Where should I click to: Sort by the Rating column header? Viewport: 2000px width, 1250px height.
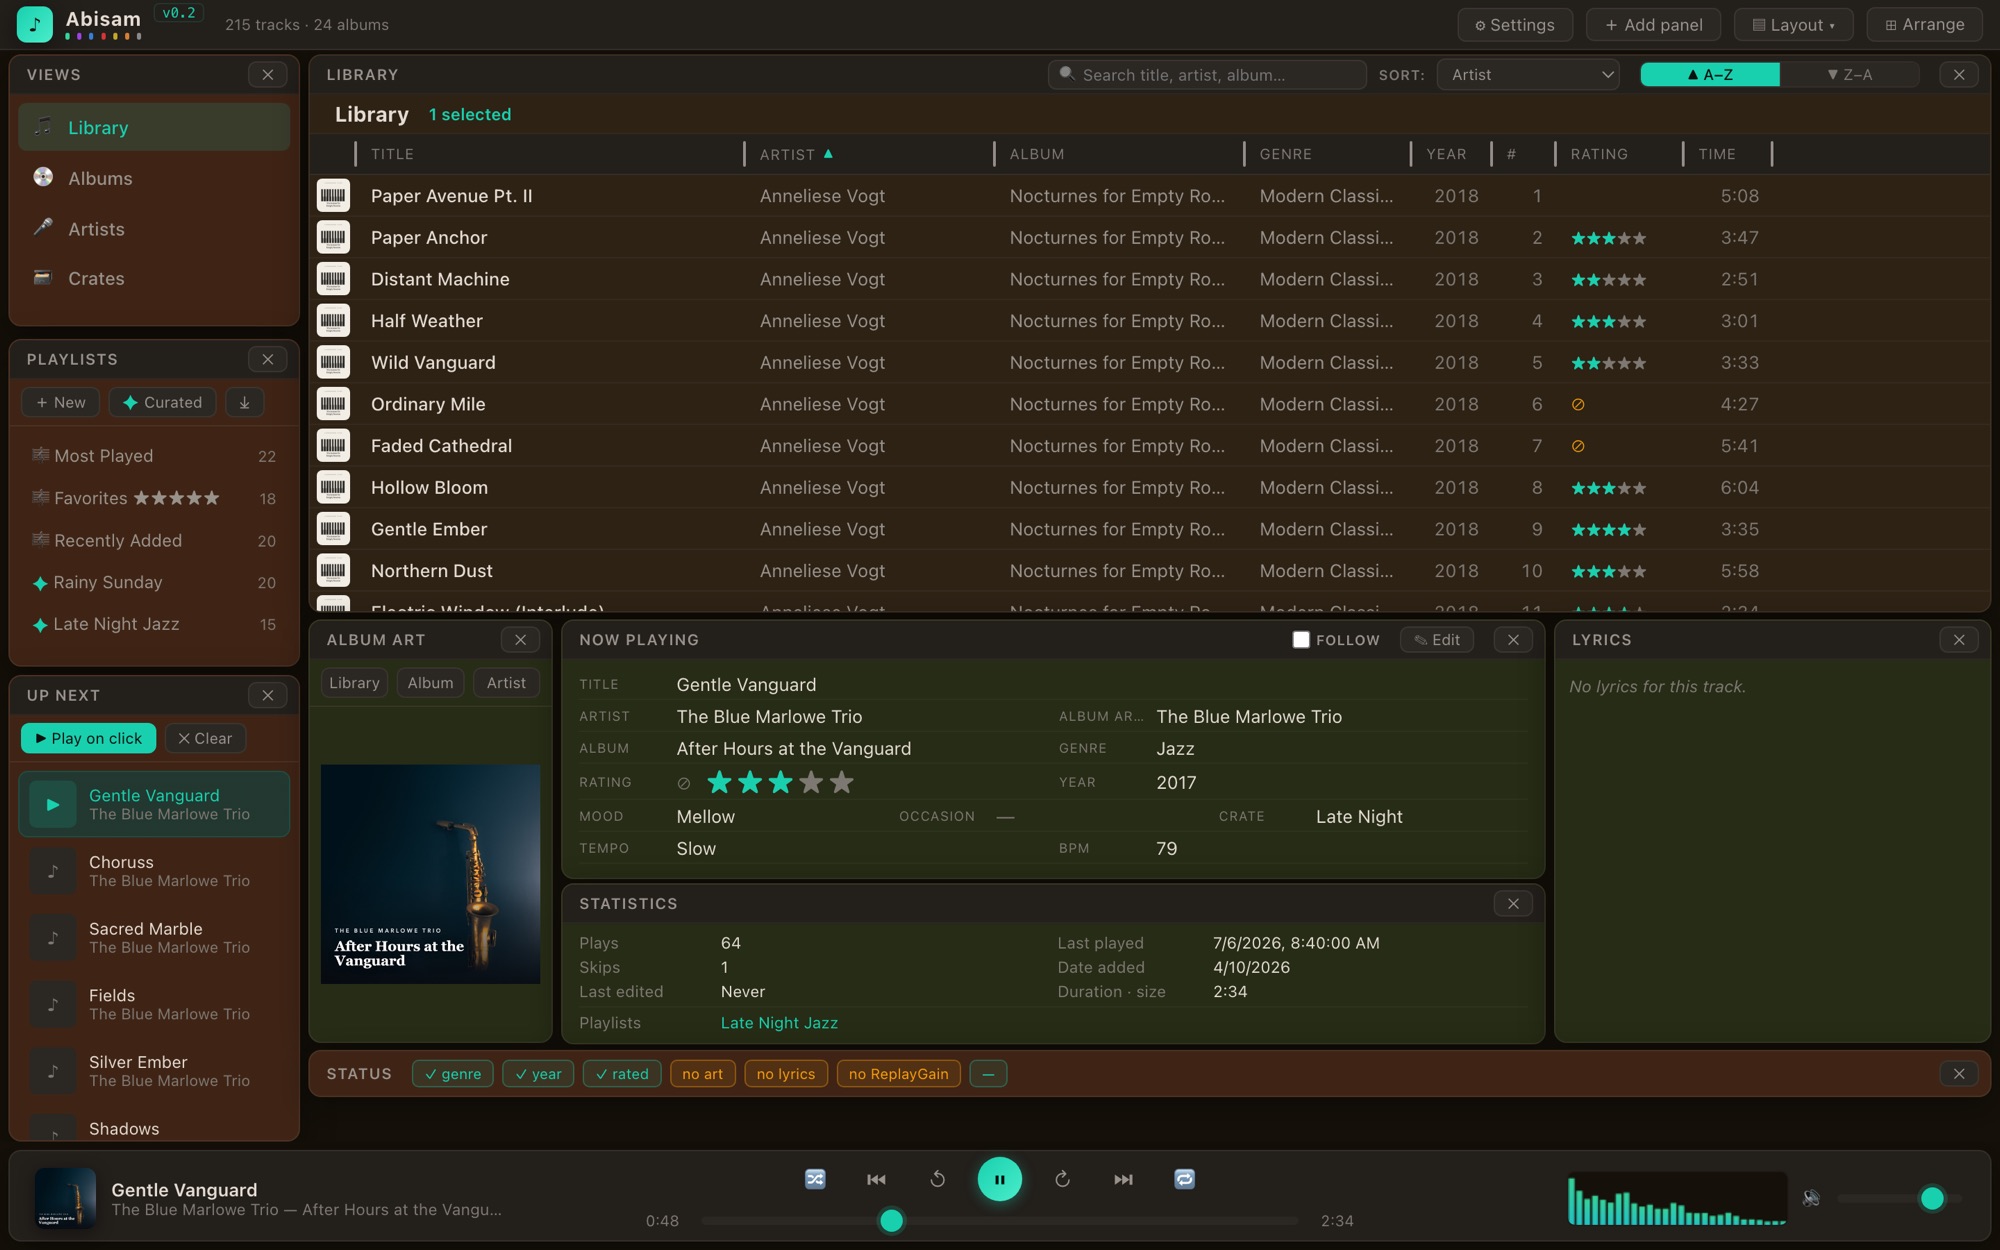coord(1598,154)
